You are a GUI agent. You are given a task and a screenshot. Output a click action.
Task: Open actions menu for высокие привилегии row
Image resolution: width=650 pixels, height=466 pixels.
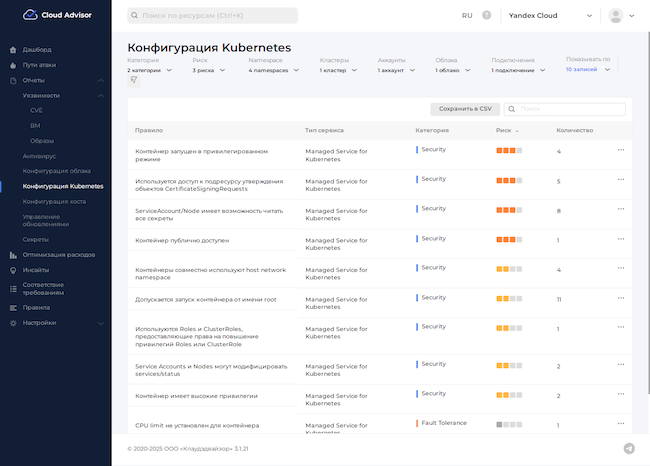pyautogui.click(x=621, y=394)
